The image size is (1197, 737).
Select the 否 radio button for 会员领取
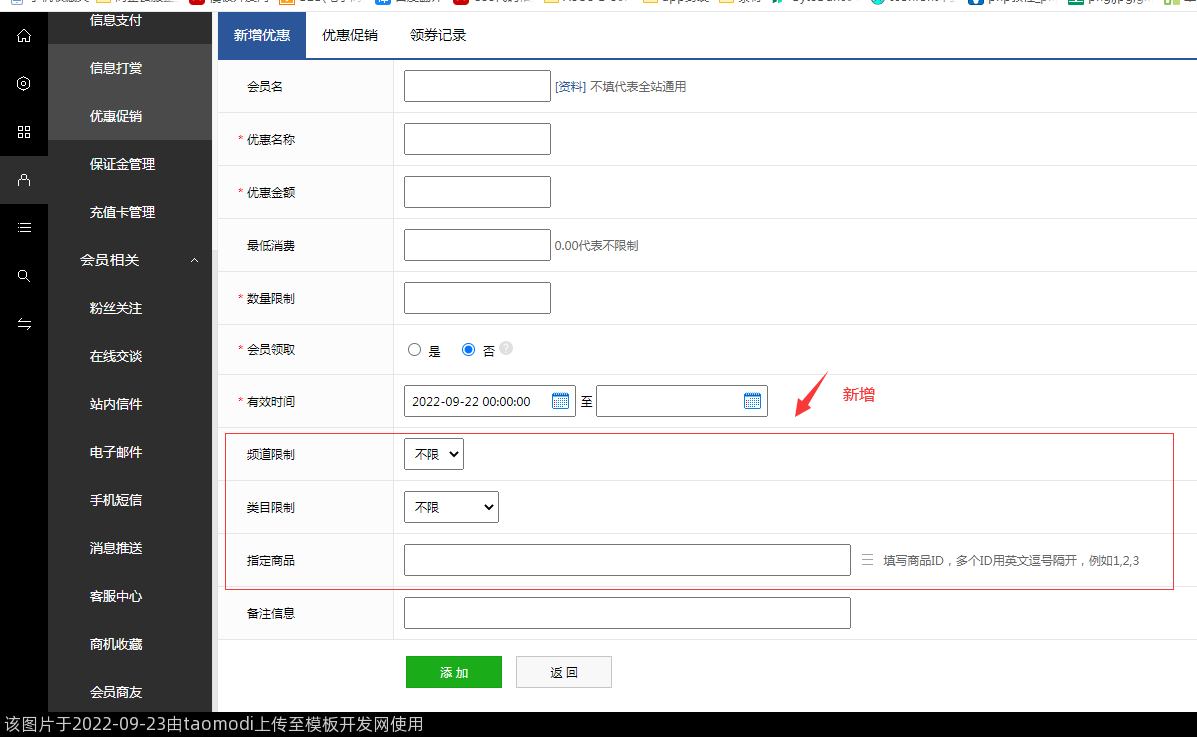click(x=468, y=350)
